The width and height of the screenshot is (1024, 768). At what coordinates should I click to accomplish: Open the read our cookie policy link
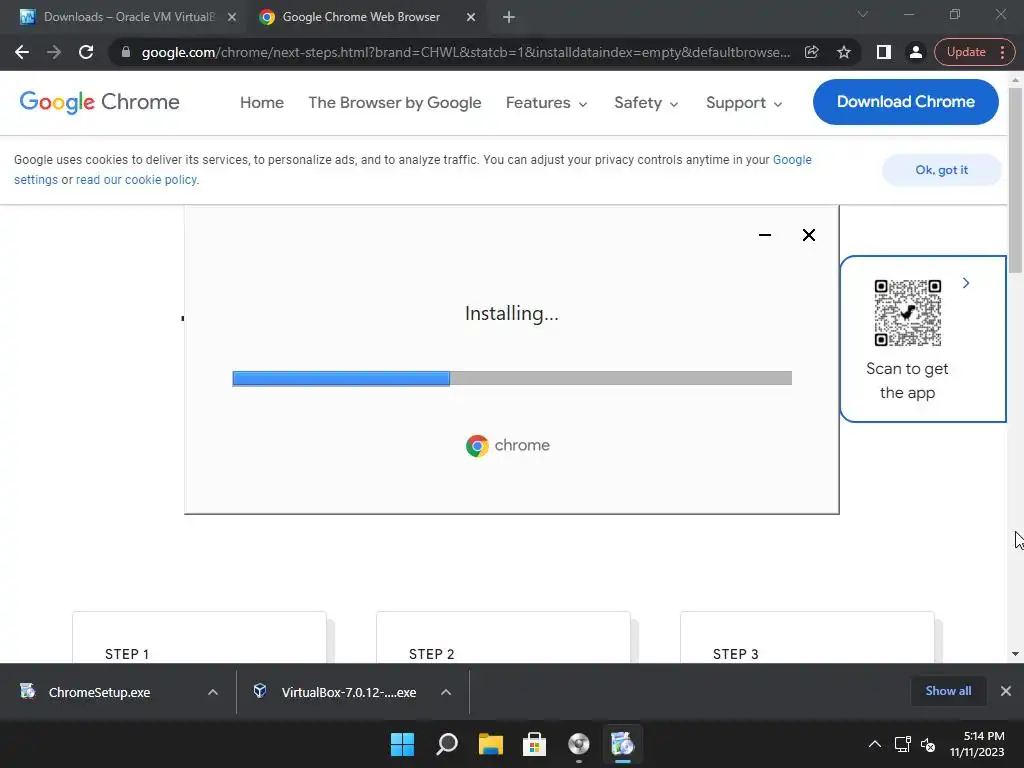tap(136, 180)
